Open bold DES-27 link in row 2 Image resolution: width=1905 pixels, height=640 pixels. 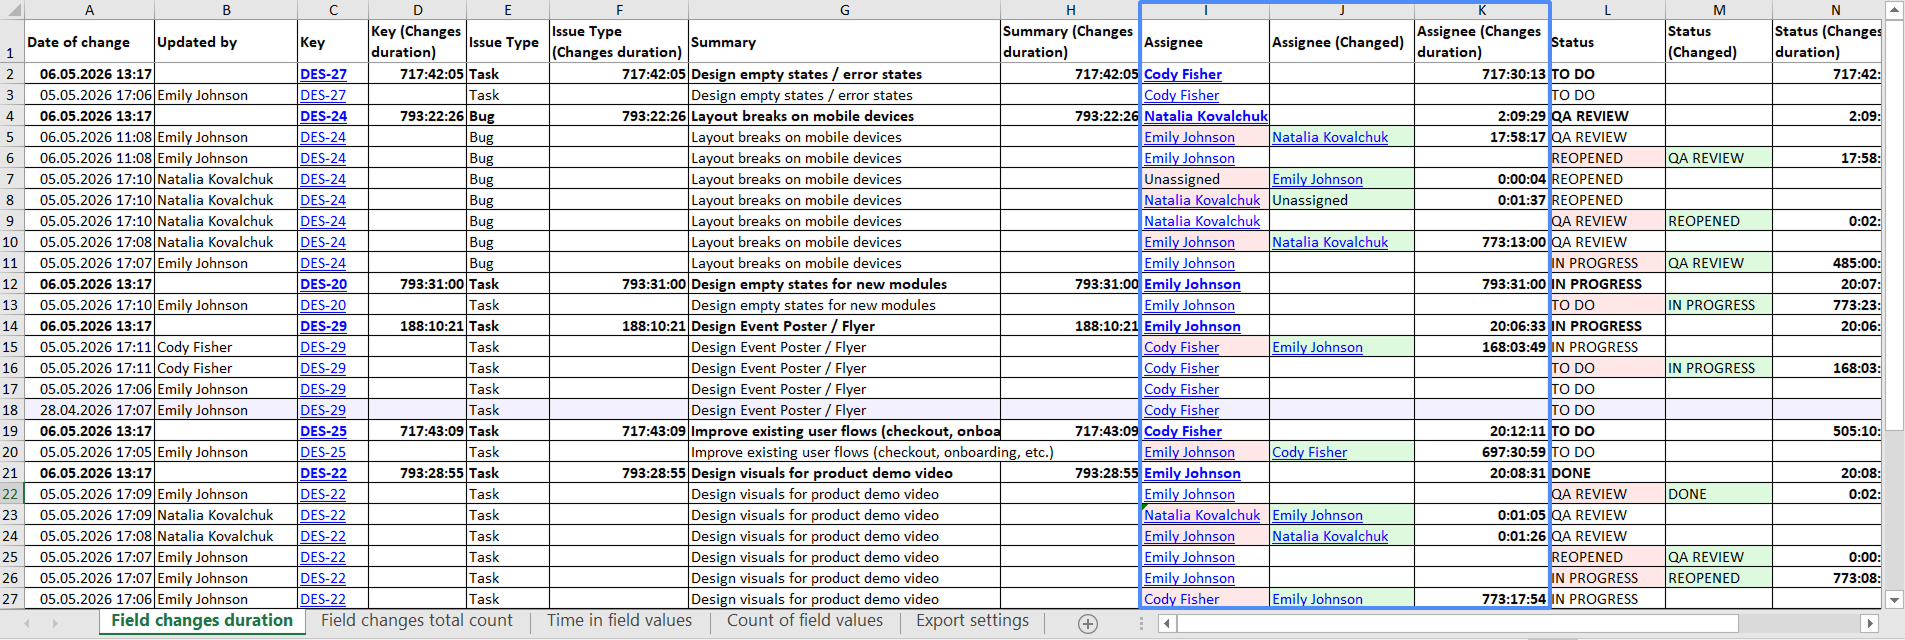coord(323,74)
